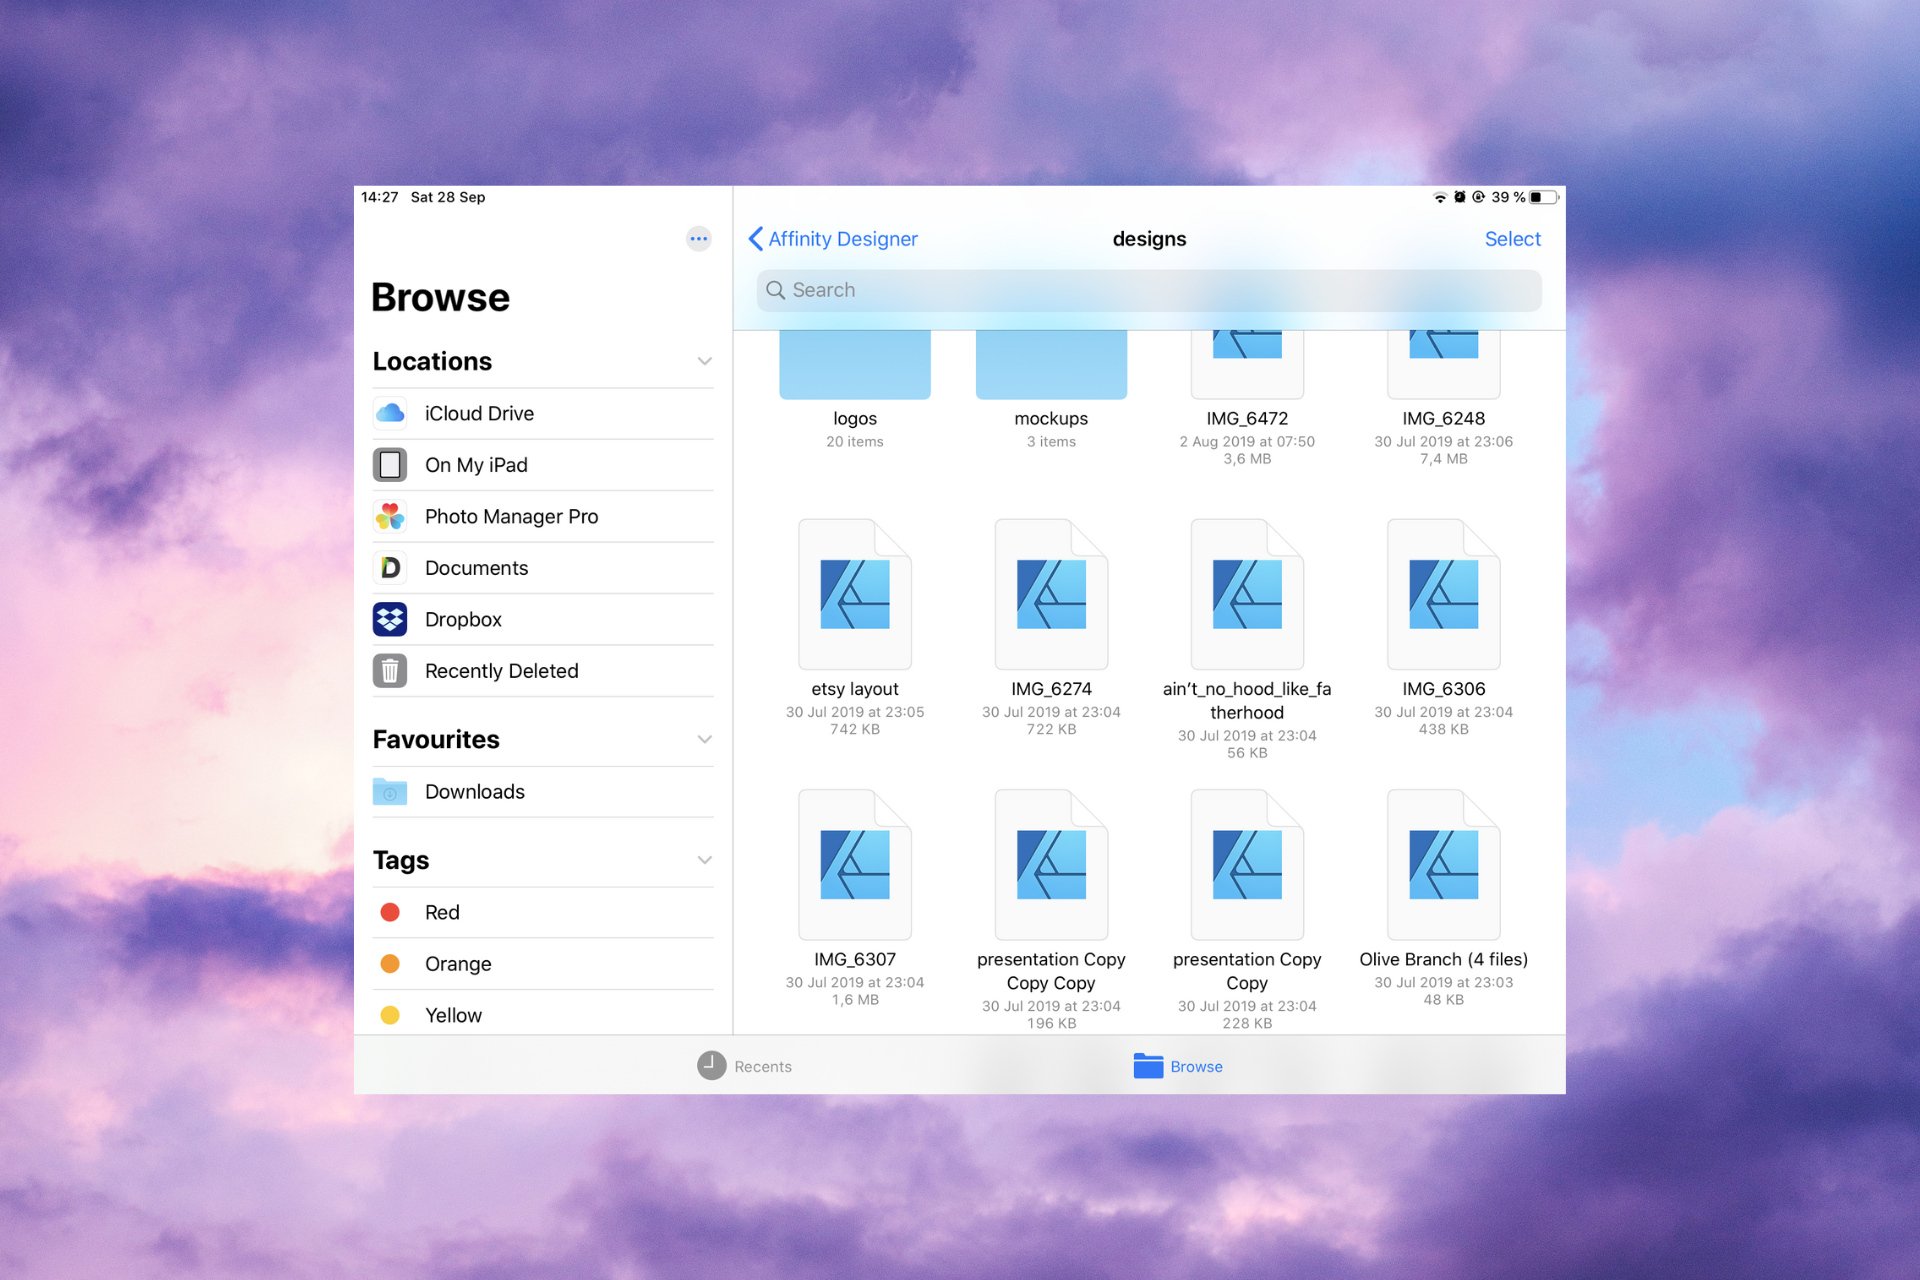Collapse the Locations section
Viewport: 1920px width, 1280px height.
click(704, 361)
